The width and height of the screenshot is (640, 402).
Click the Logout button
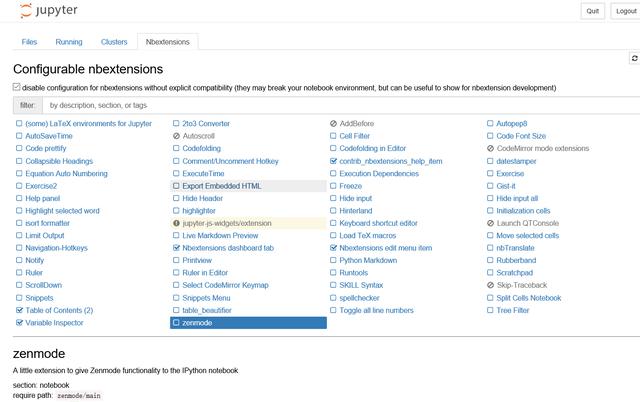(x=625, y=11)
